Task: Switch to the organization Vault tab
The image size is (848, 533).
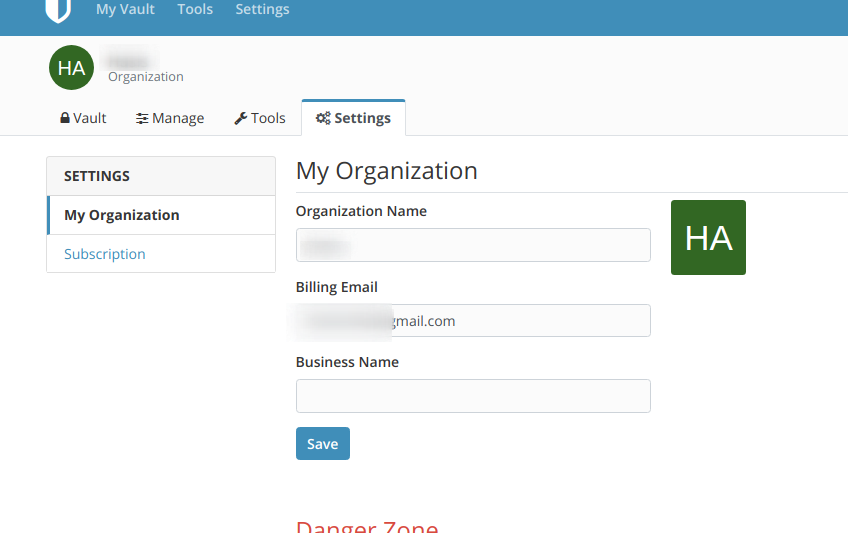Action: click(83, 118)
